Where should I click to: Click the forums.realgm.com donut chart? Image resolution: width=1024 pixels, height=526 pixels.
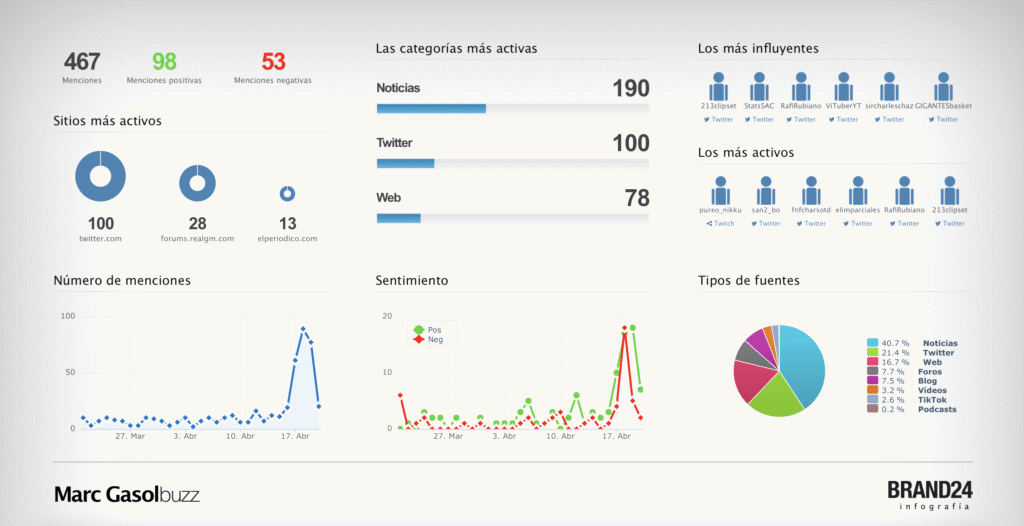198,183
